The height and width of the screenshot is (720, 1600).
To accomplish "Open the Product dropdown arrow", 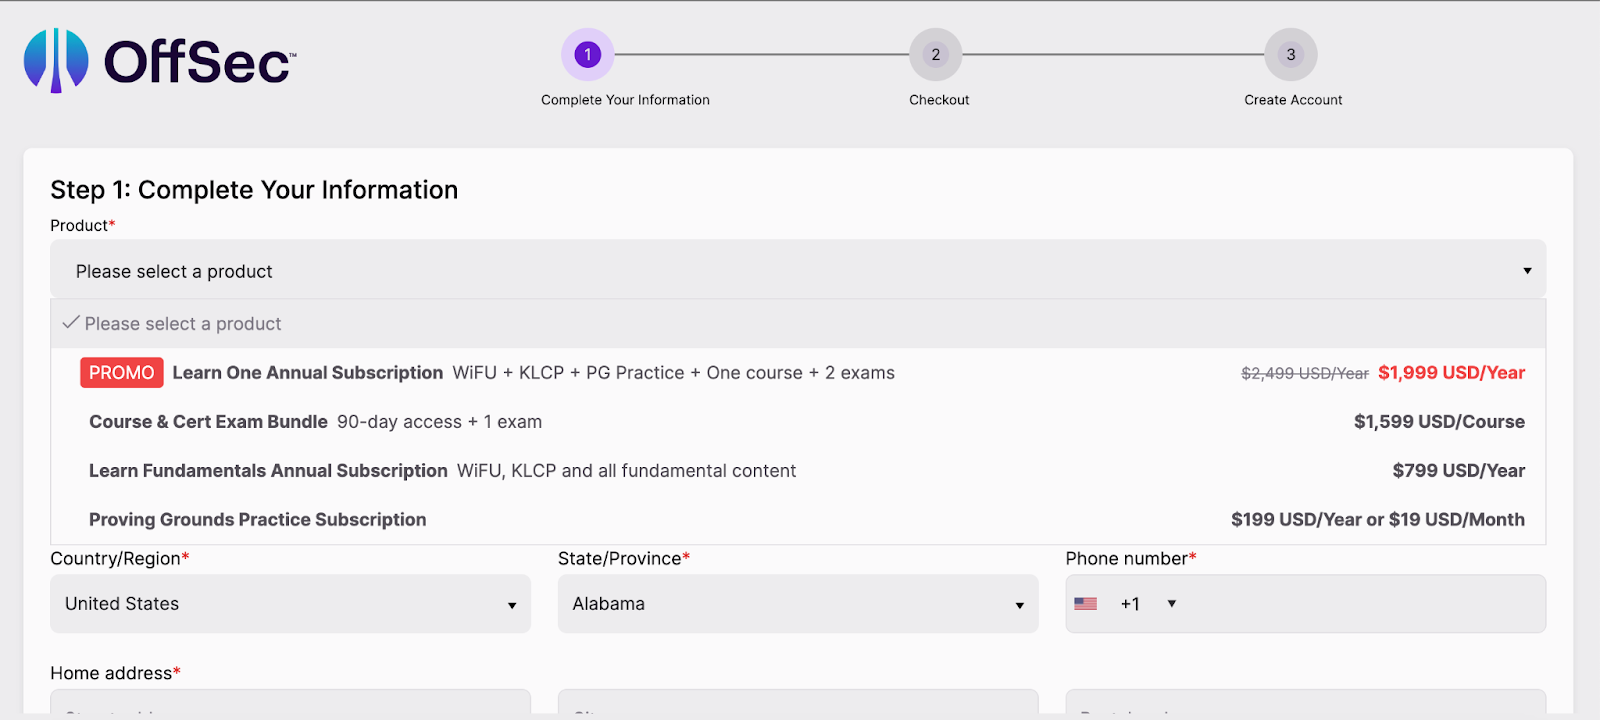I will tap(1527, 271).
